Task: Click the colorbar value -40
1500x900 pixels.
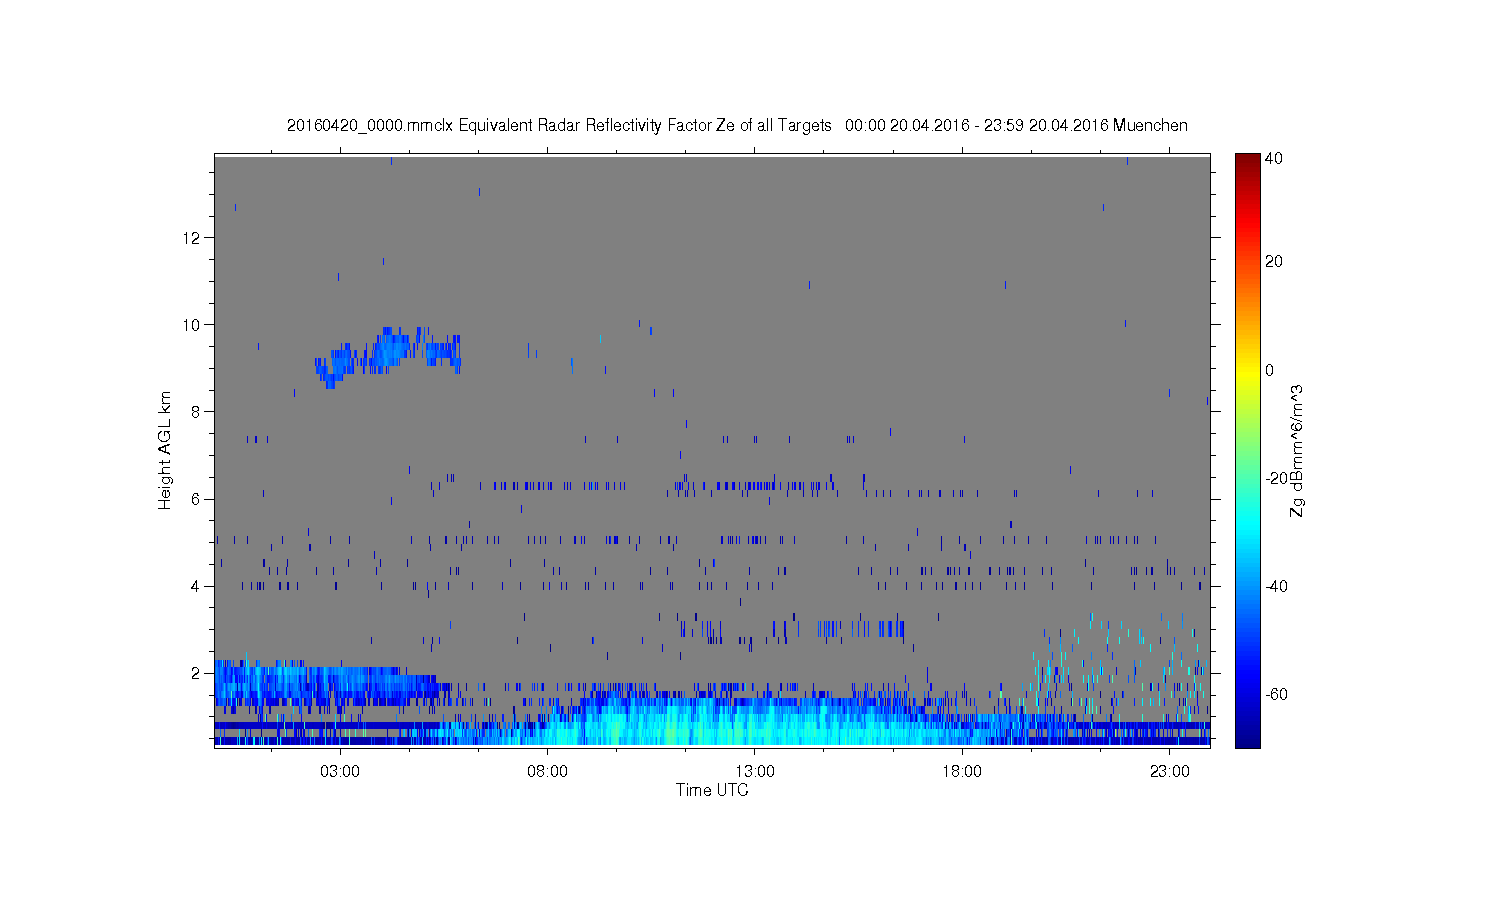Action: 1276,586
